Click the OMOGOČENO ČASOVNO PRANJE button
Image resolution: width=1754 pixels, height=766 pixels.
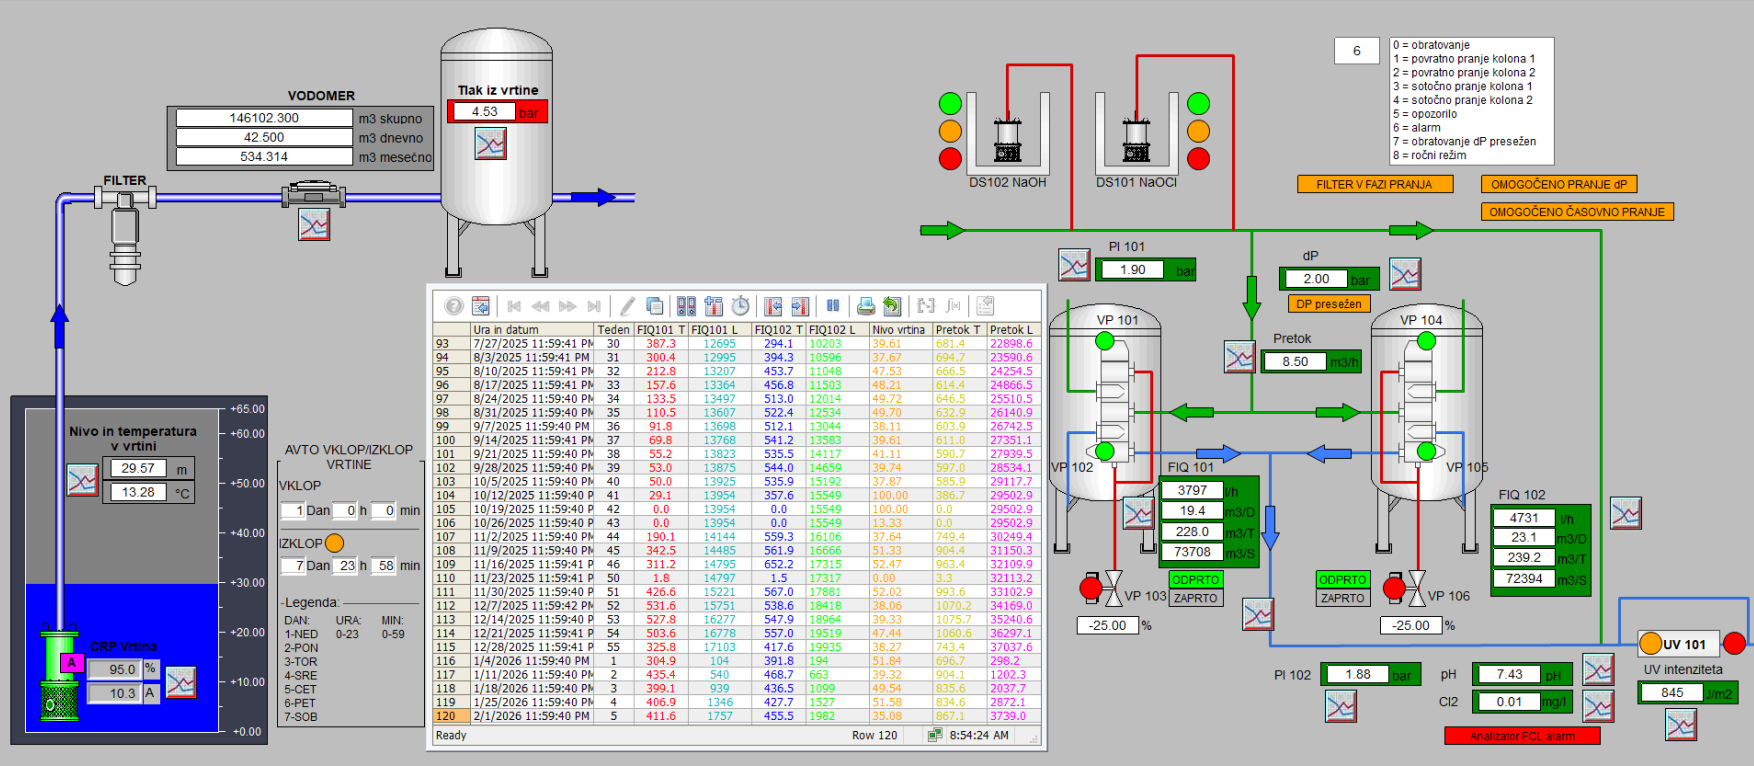[x=1576, y=212]
